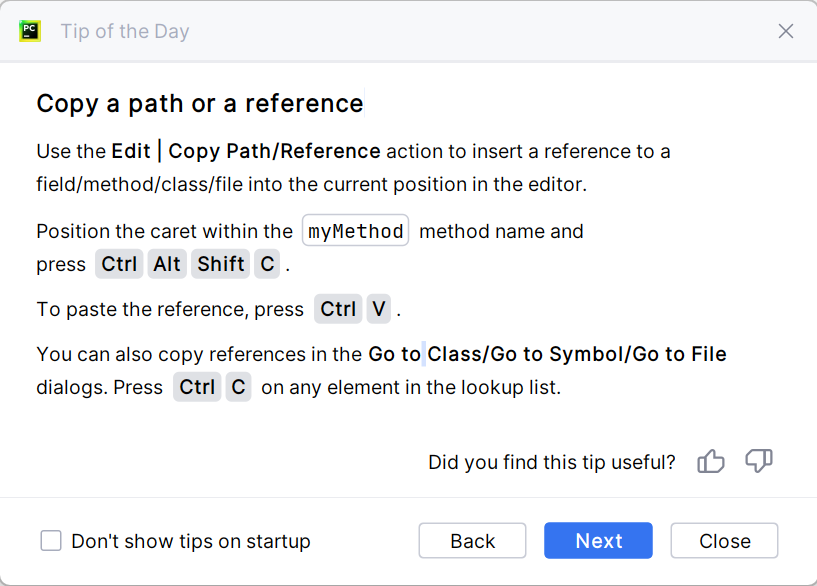Click the Don't show tips on startup label
The image size is (817, 586).
(x=191, y=541)
